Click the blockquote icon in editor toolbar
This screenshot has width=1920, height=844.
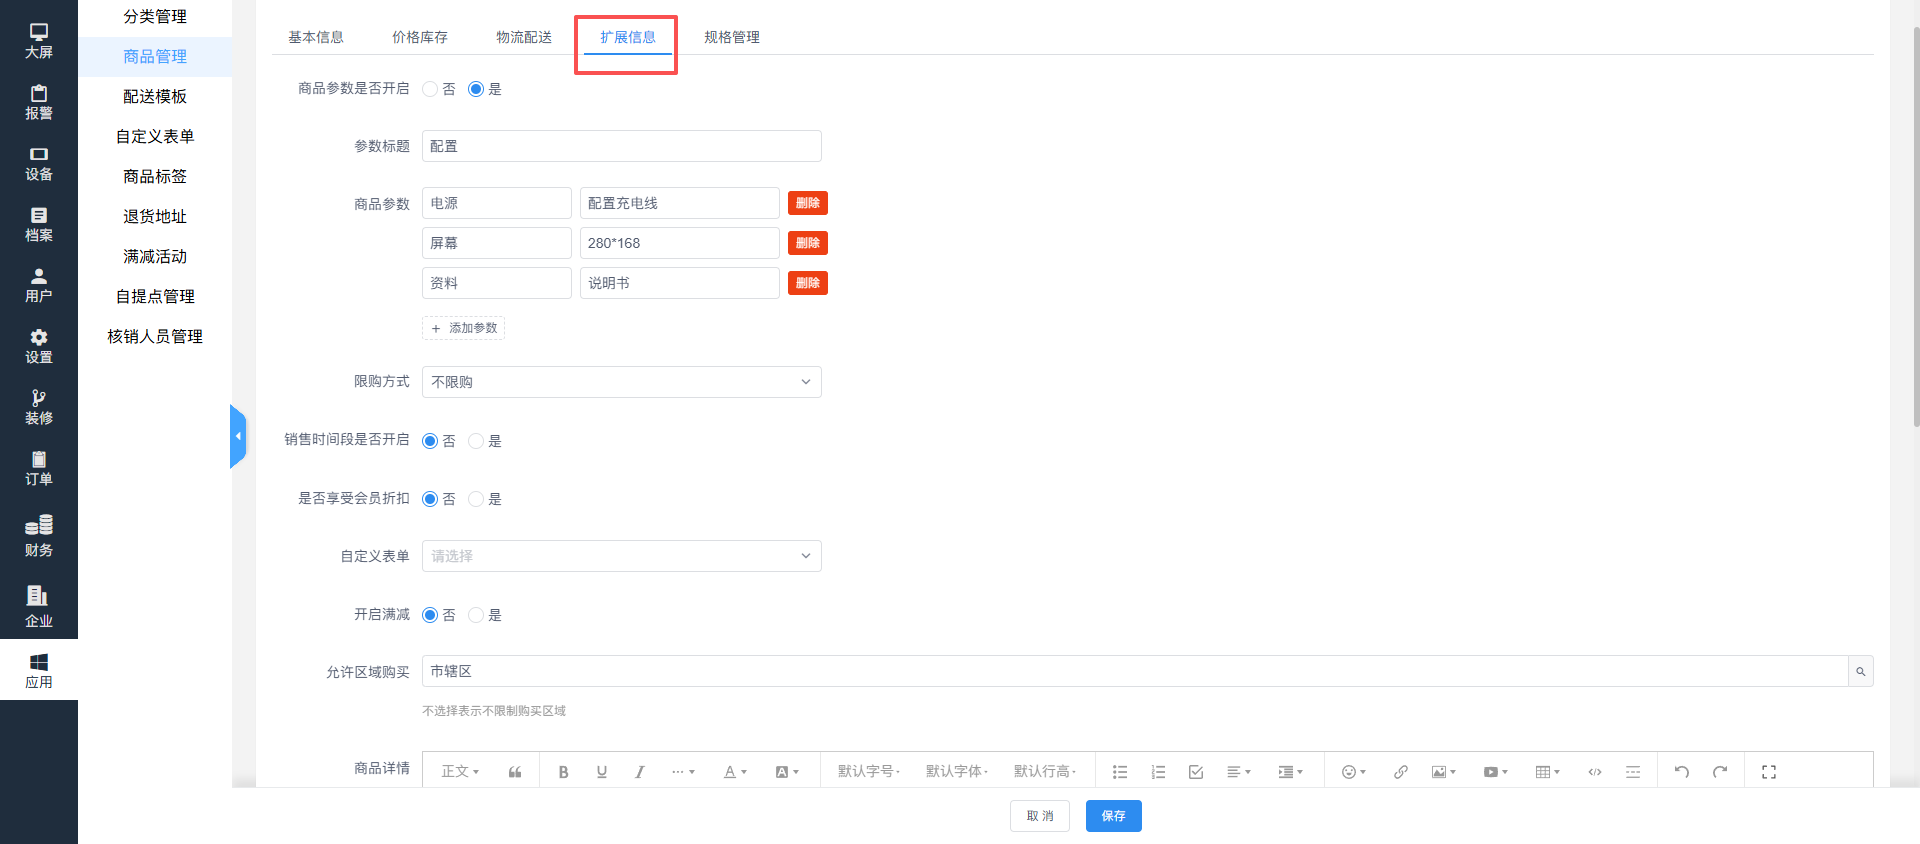[515, 772]
